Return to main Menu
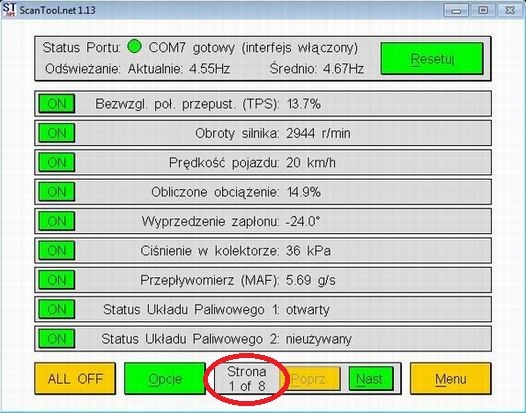The image size is (526, 413). click(451, 379)
